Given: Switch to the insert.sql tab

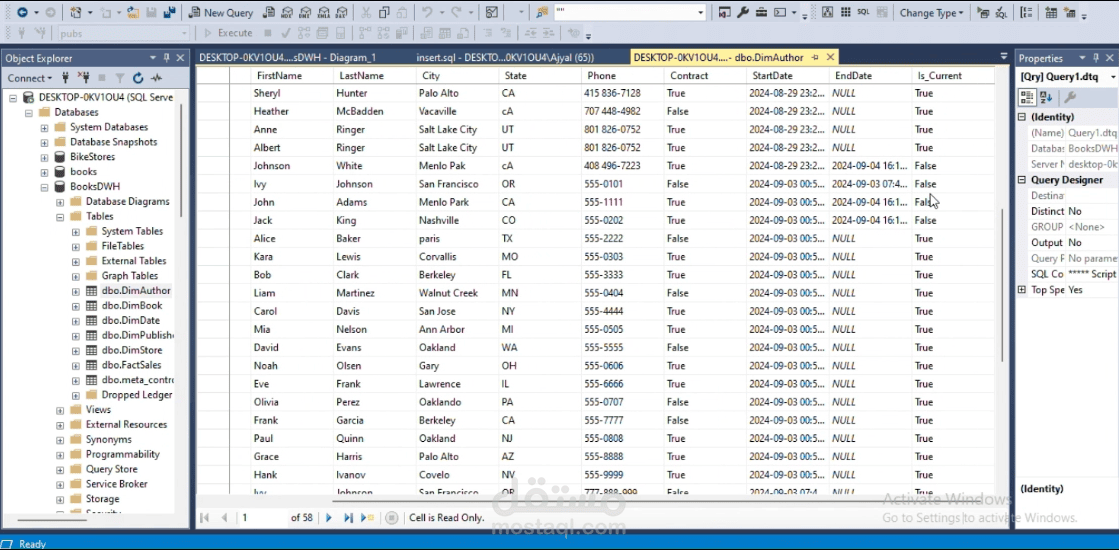Looking at the screenshot, I should [505, 57].
